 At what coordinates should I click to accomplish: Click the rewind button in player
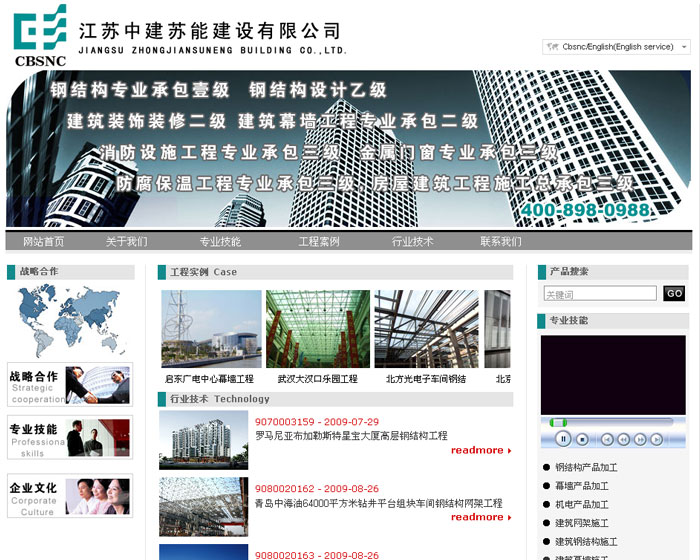(624, 439)
